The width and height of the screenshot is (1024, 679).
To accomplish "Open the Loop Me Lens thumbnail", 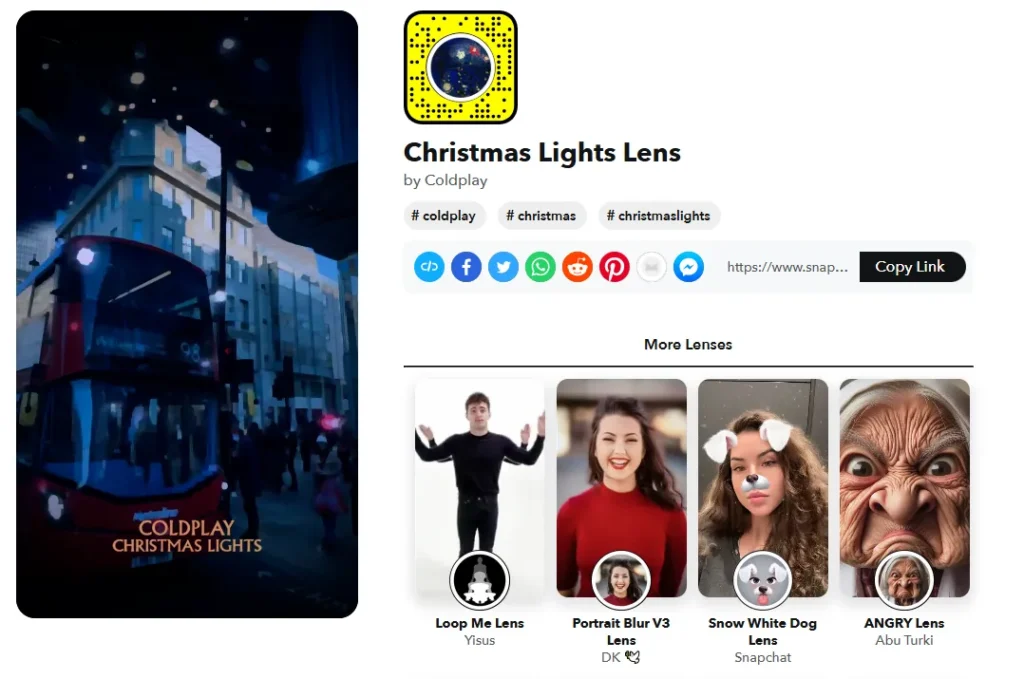I will tap(479, 488).
